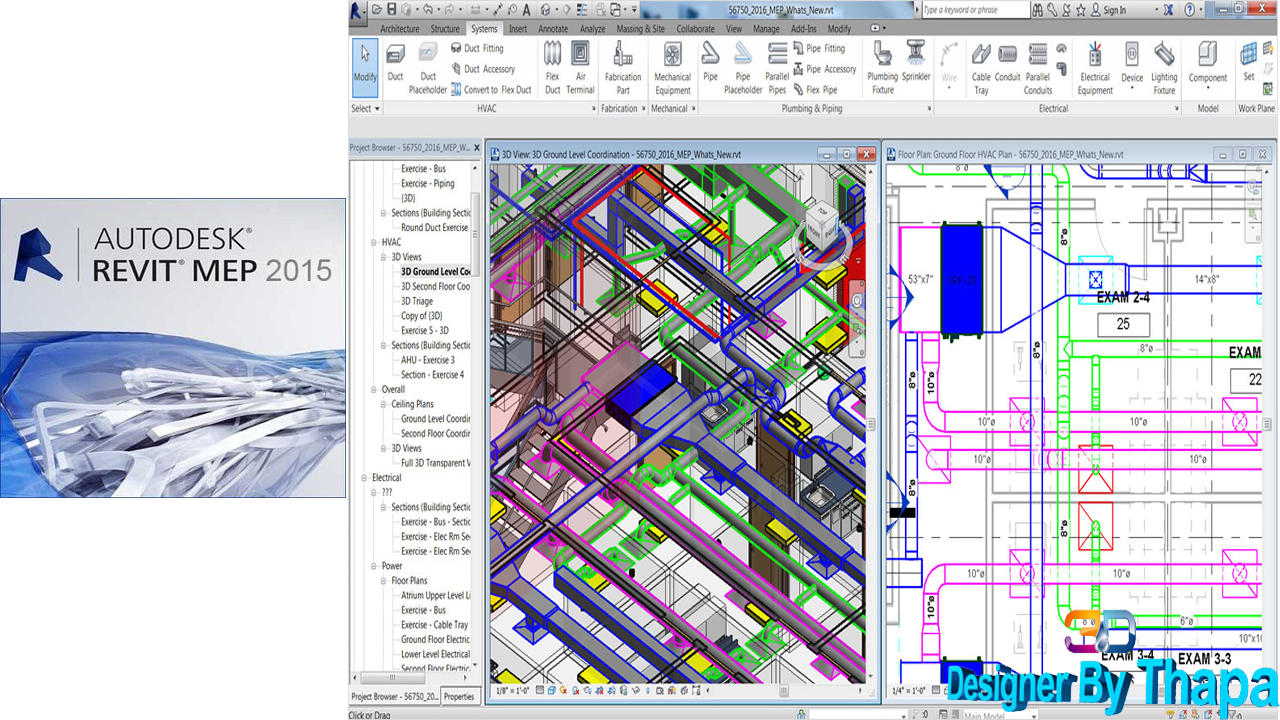Open the Fabrication panel dropdown arrow
This screenshot has width=1280, height=720.
pos(644,108)
